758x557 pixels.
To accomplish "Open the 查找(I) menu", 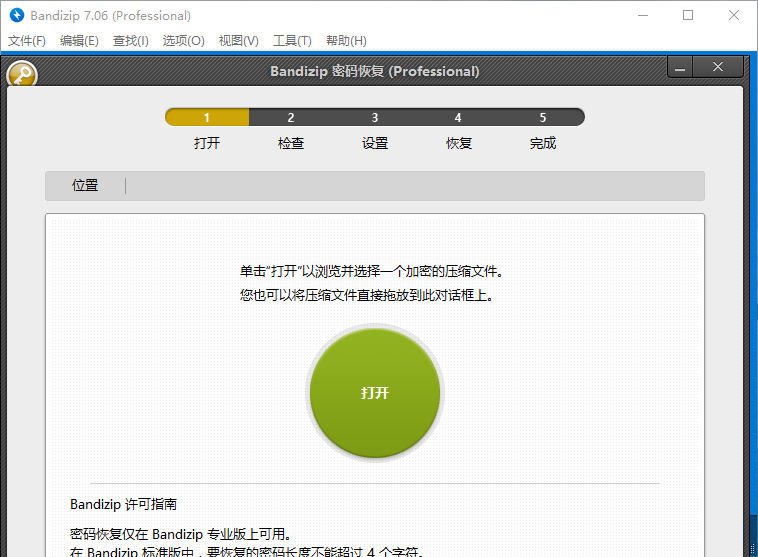I will pyautogui.click(x=131, y=41).
